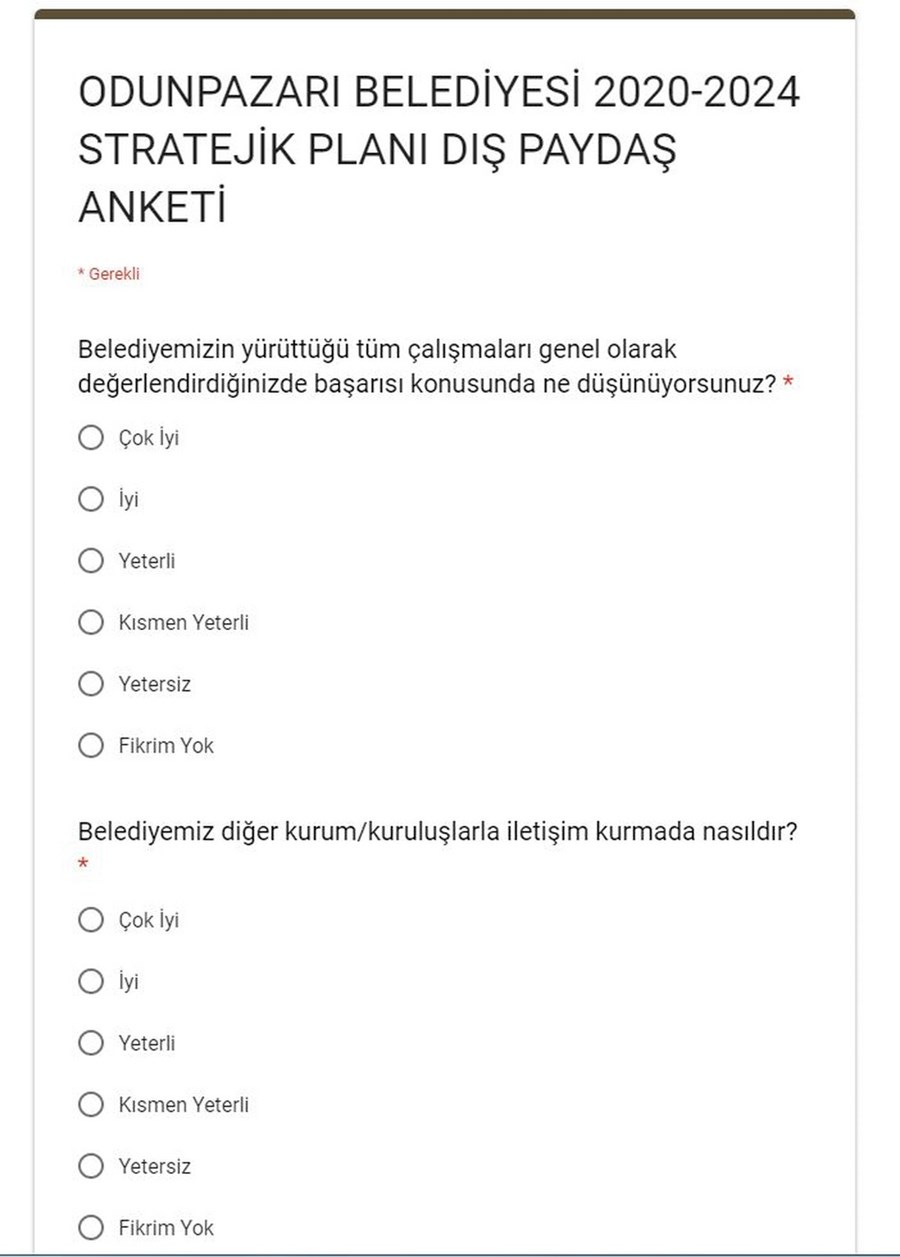Viewport: 900px width, 1257px height.
Task: Click the red asterisk under the second question
Action: click(x=84, y=863)
